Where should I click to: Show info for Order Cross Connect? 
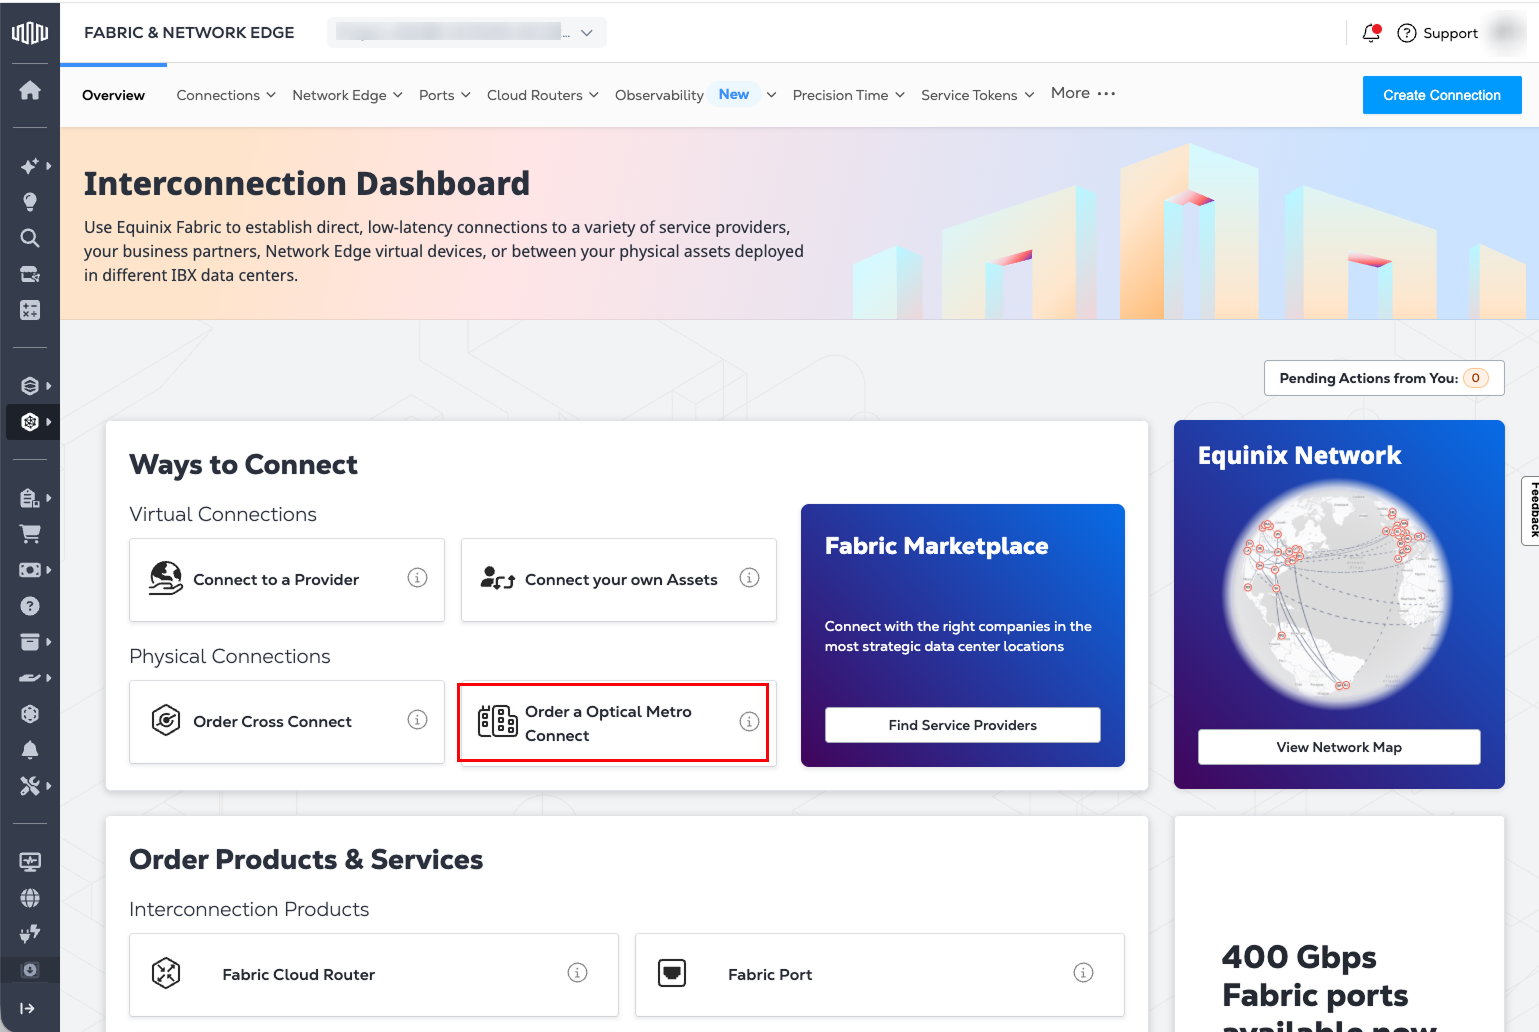(418, 720)
